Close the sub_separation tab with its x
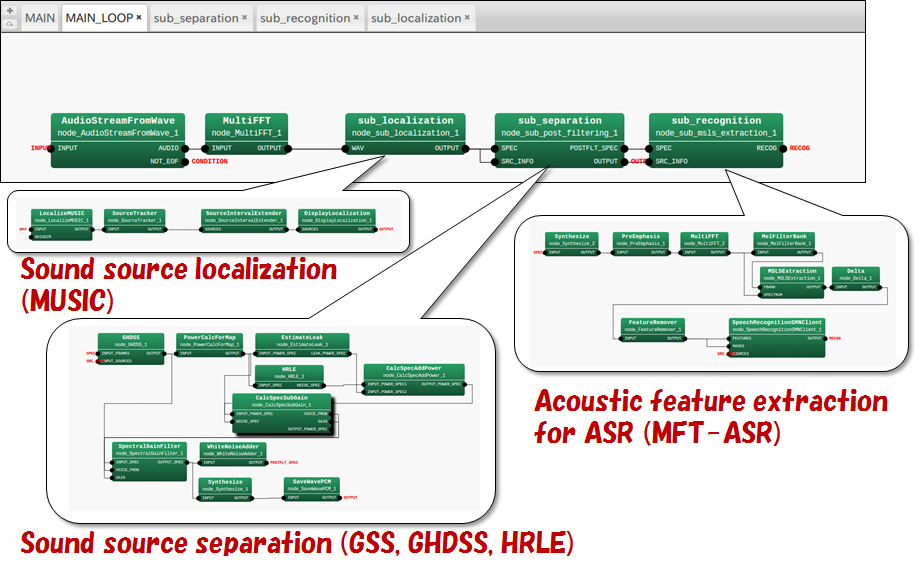Viewport: 918px width, 574px height. (245, 18)
